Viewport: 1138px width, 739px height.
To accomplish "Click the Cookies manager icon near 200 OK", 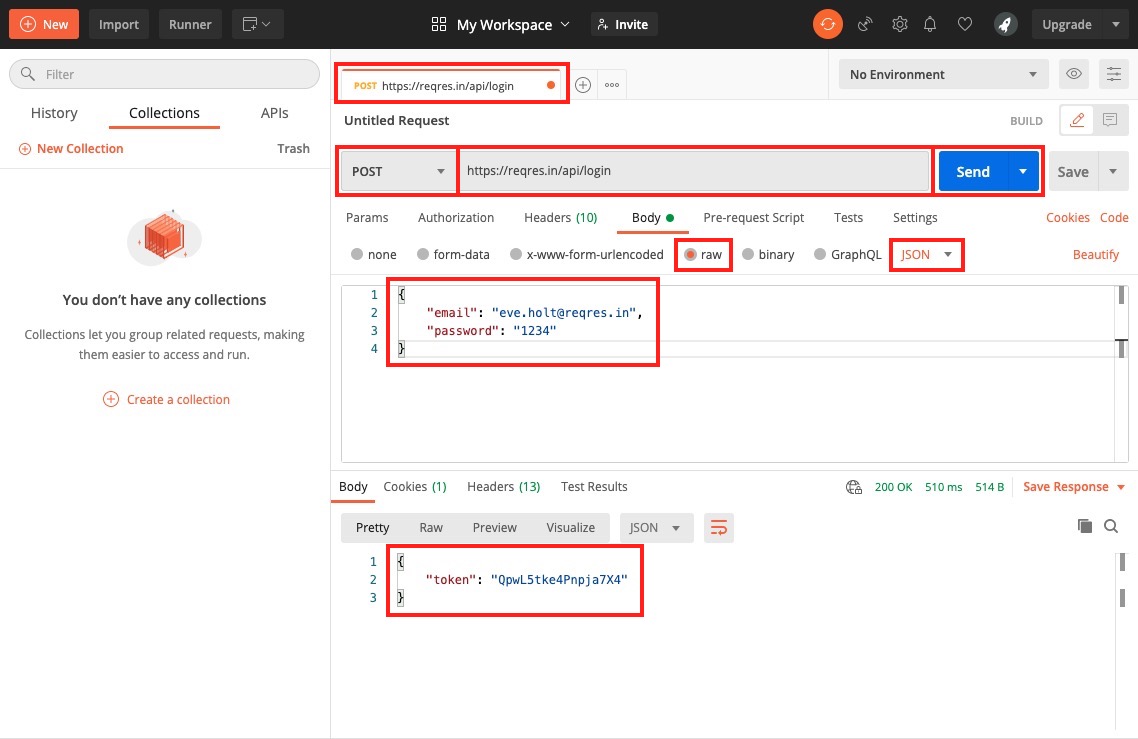I will (854, 487).
